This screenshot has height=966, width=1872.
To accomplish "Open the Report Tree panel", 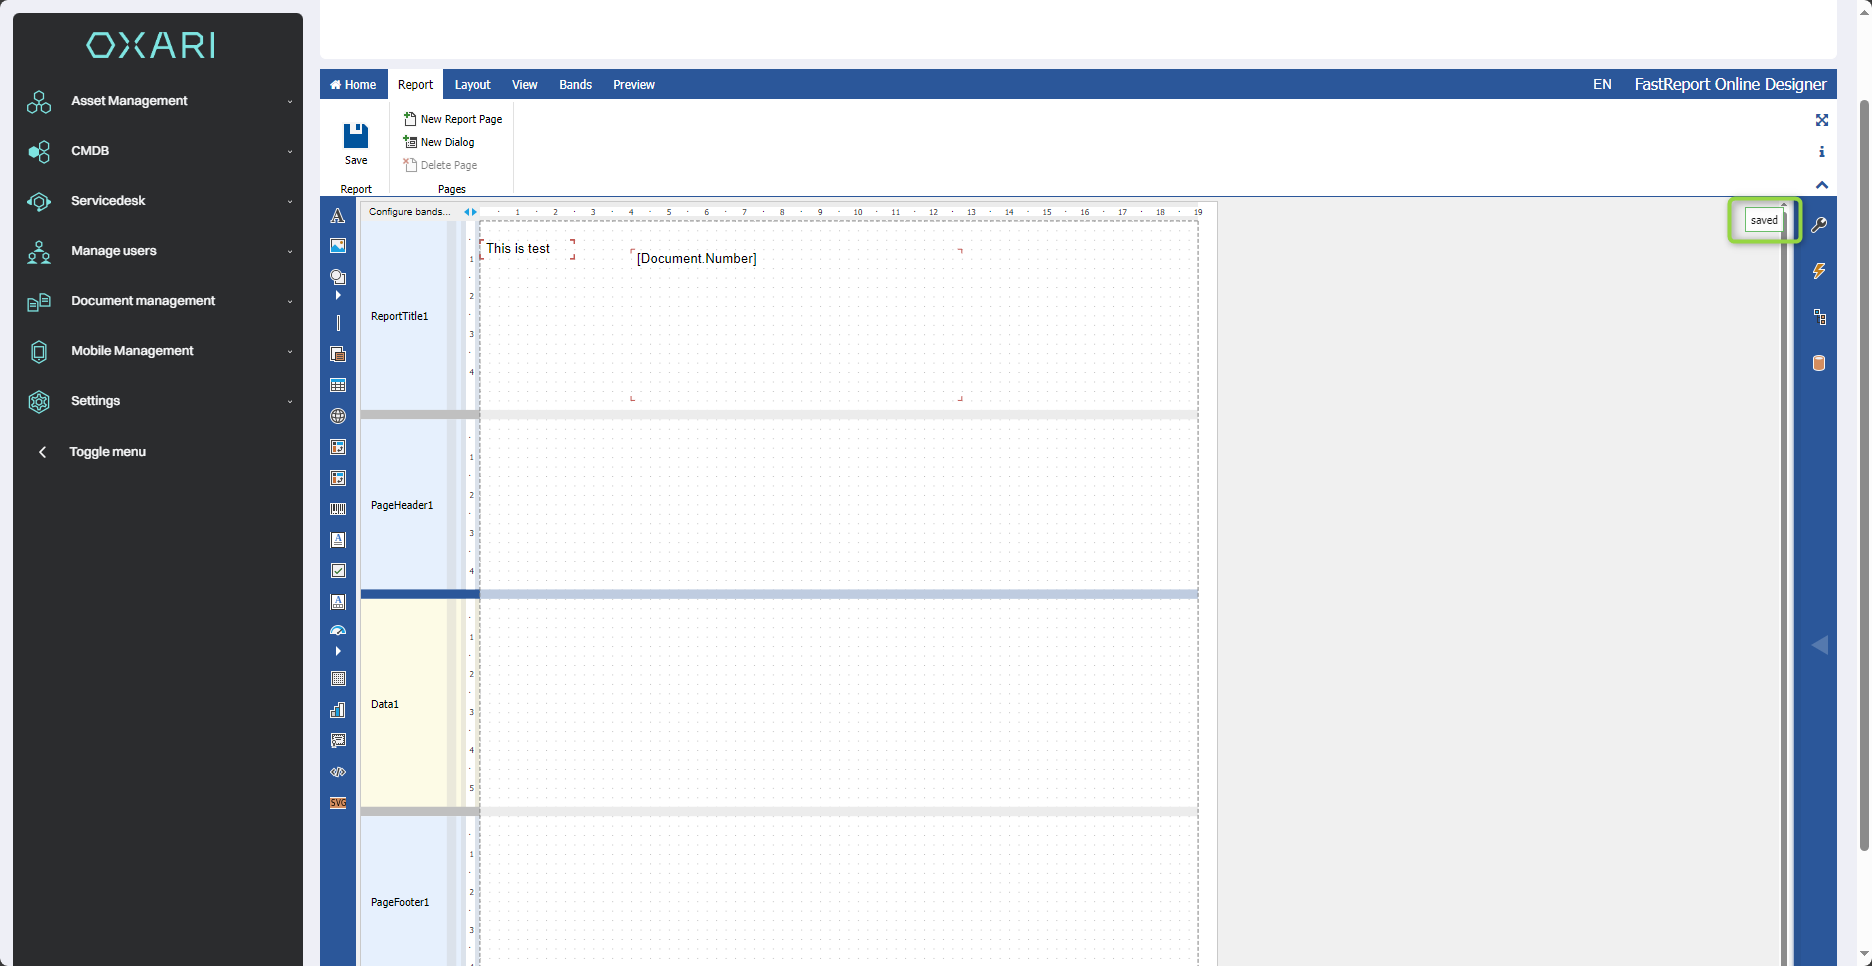I will (x=1819, y=317).
